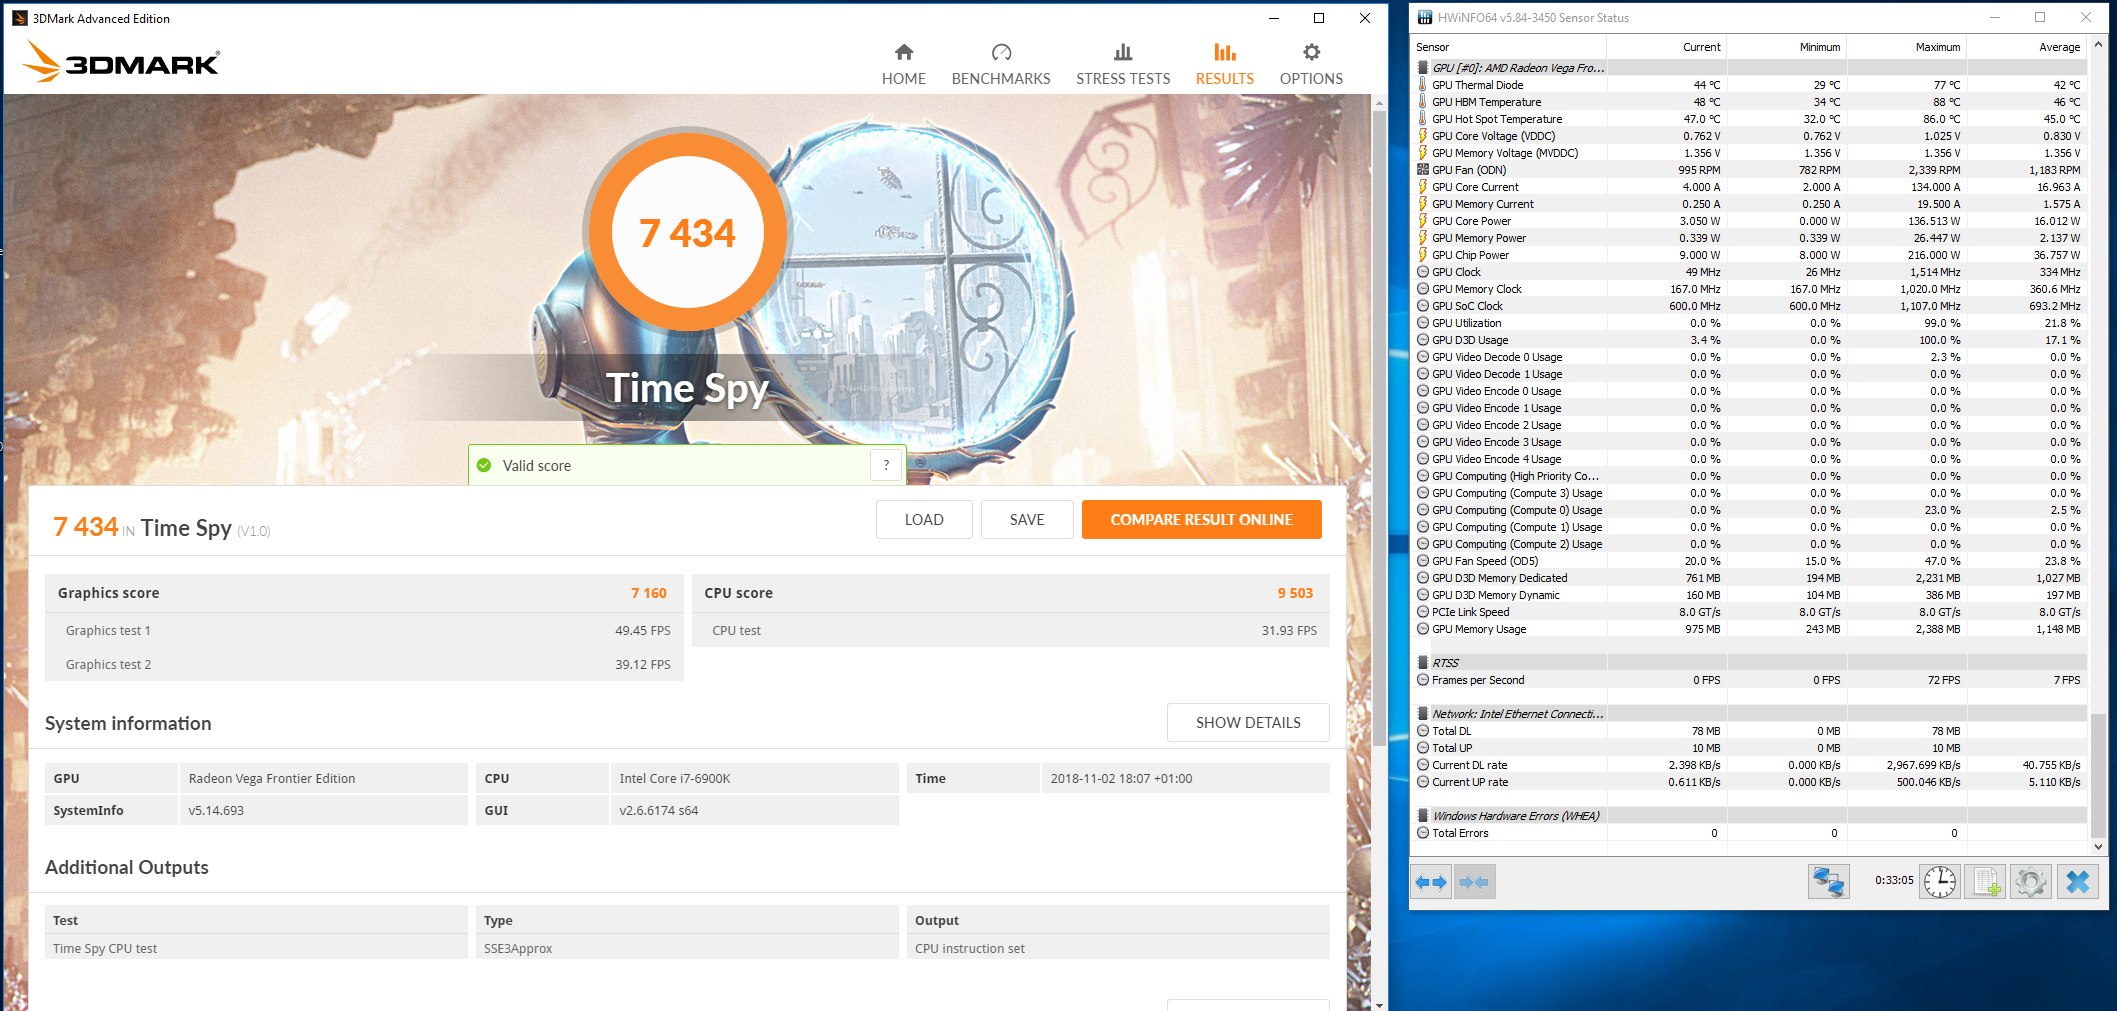The width and height of the screenshot is (2117, 1011).
Task: Select the GPU Fan Speed (OD5) row
Action: click(1750, 561)
